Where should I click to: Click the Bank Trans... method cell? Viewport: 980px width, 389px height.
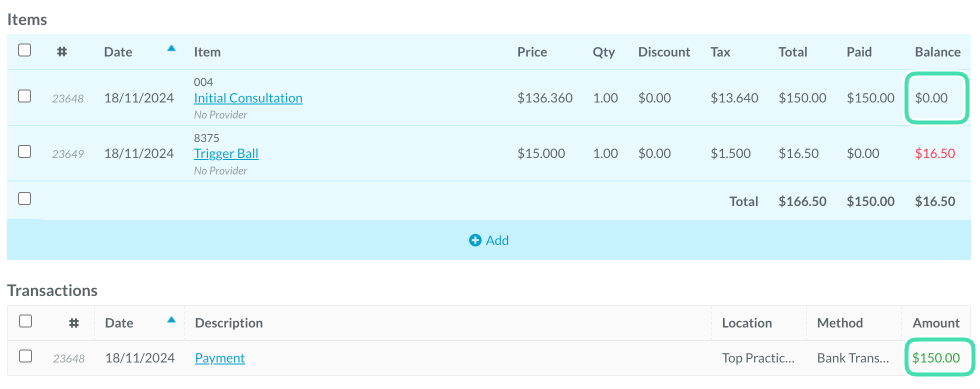point(852,358)
